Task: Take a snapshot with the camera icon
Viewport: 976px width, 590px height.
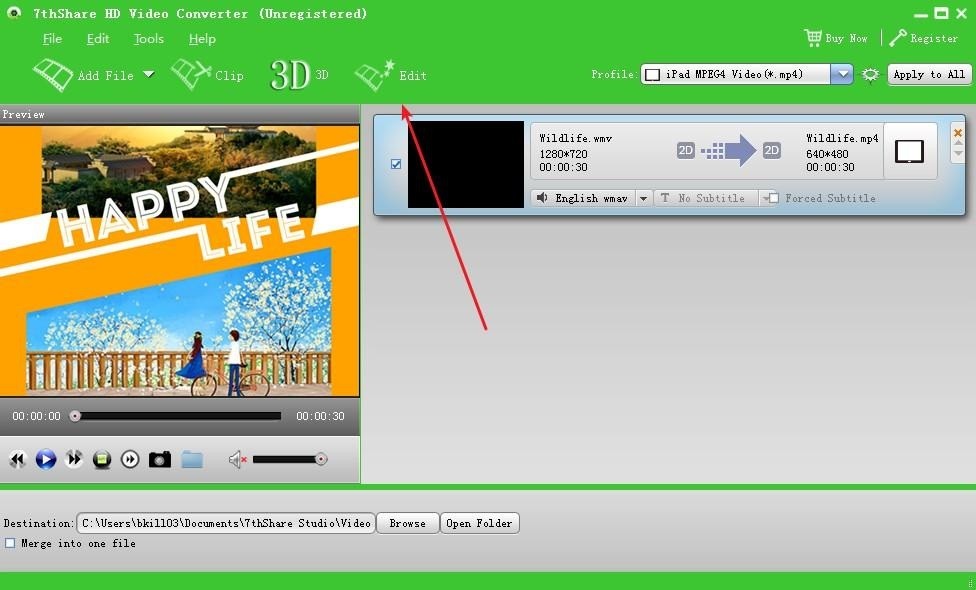Action: click(x=160, y=459)
